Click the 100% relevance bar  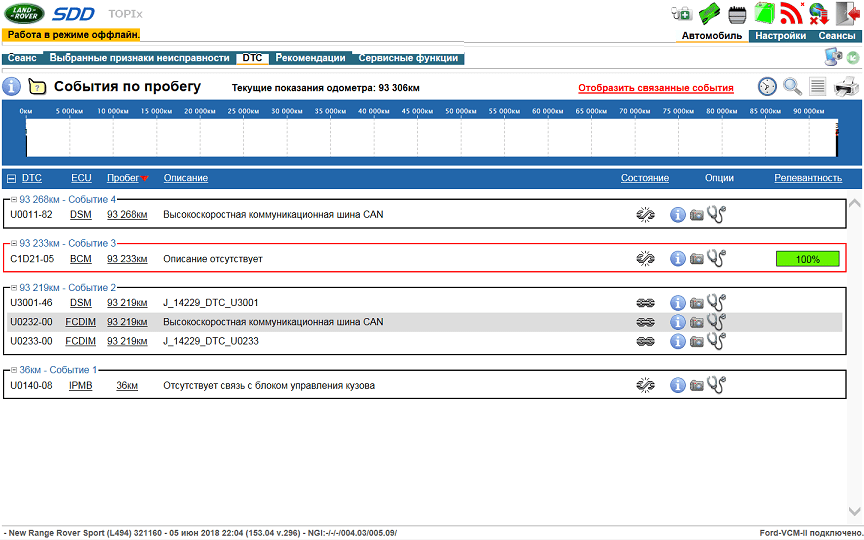point(808,259)
